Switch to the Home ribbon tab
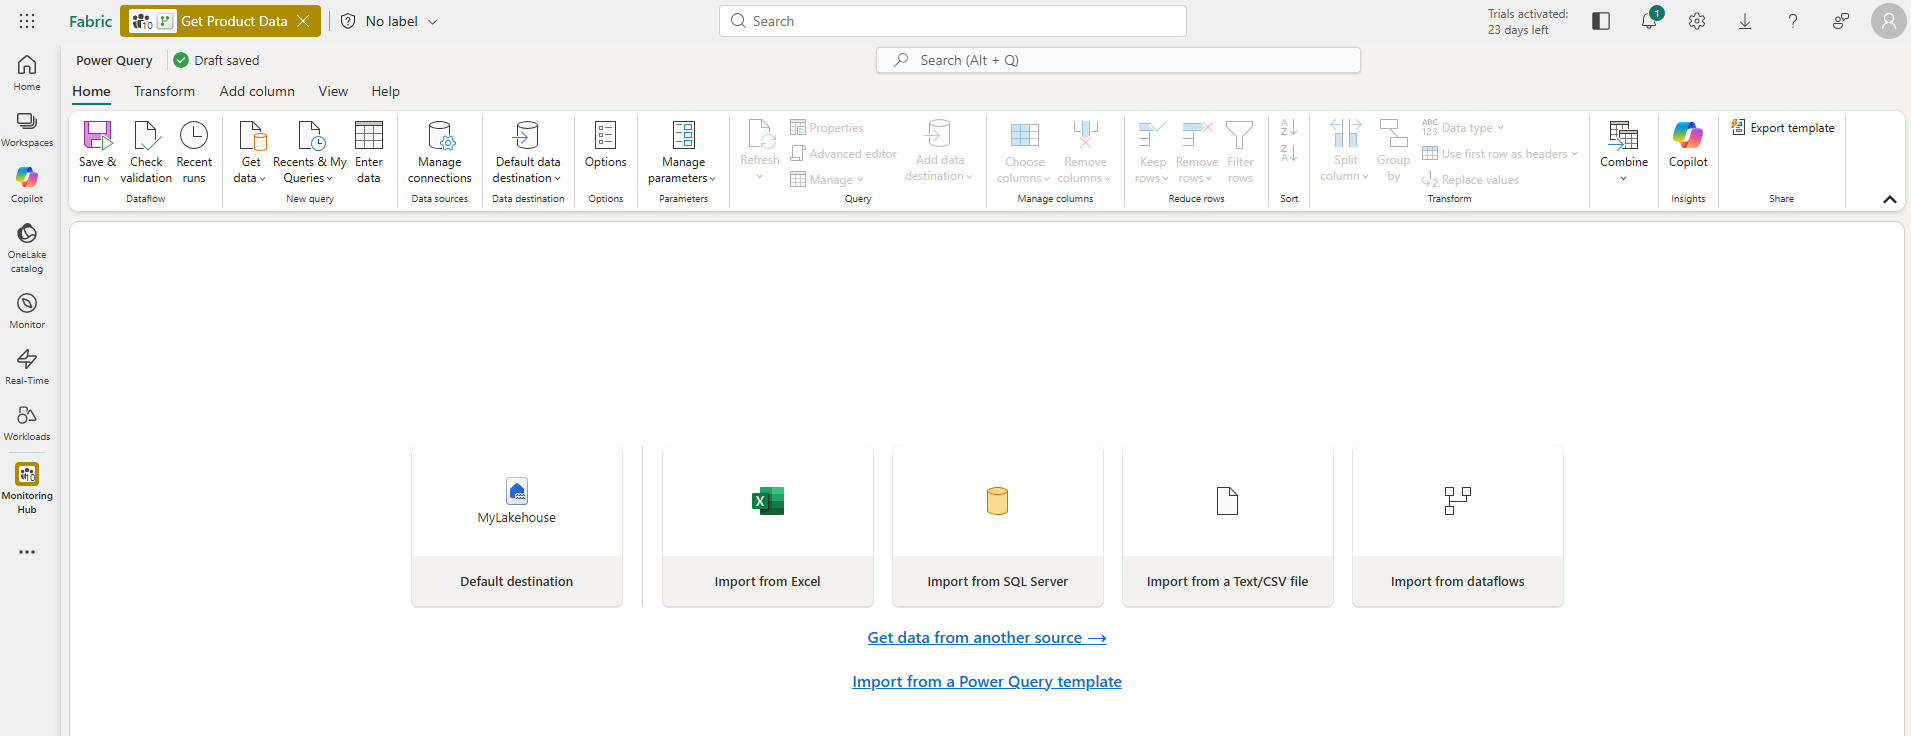Viewport: 1911px width, 736px height. [91, 91]
